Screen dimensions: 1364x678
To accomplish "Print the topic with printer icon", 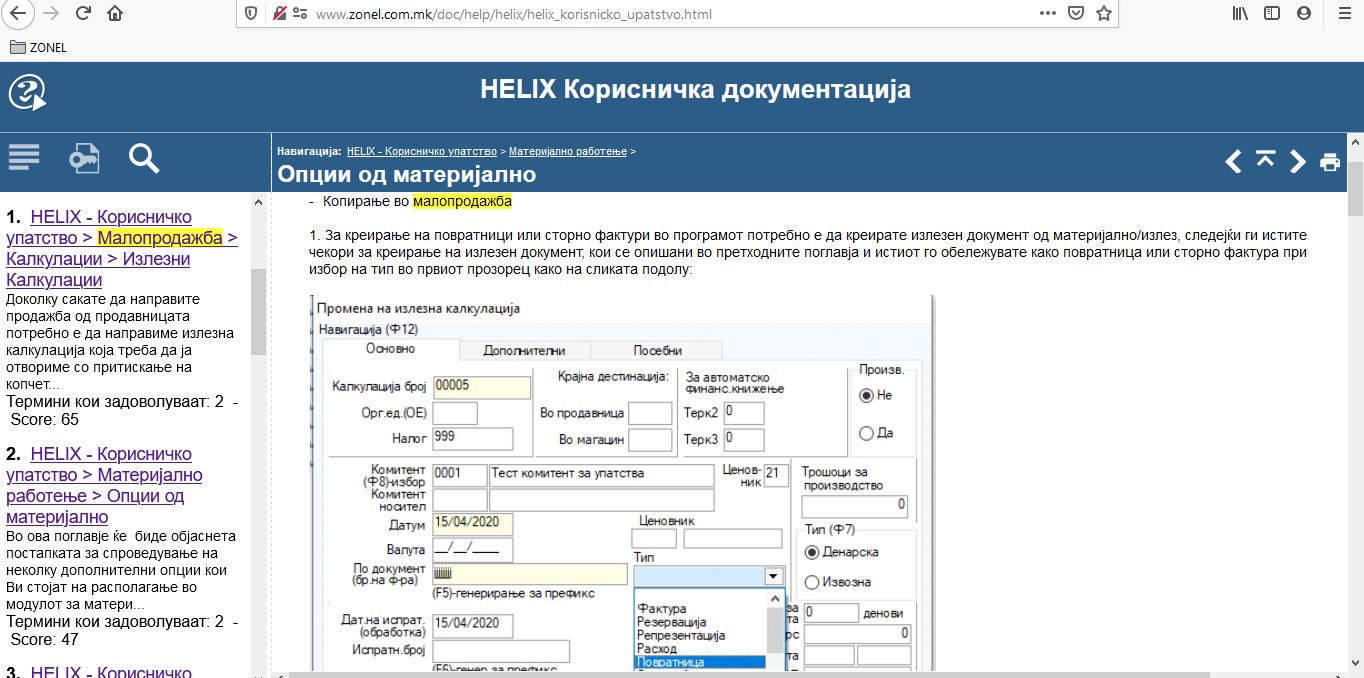I will [1329, 161].
